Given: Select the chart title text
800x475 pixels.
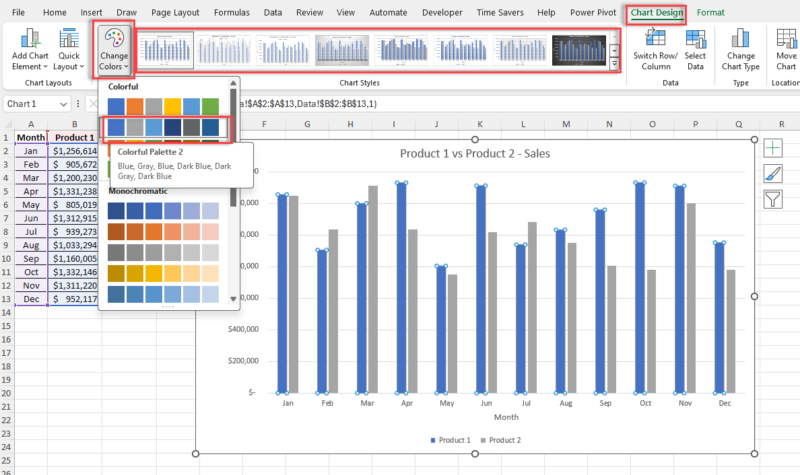Looking at the screenshot, I should [475, 153].
